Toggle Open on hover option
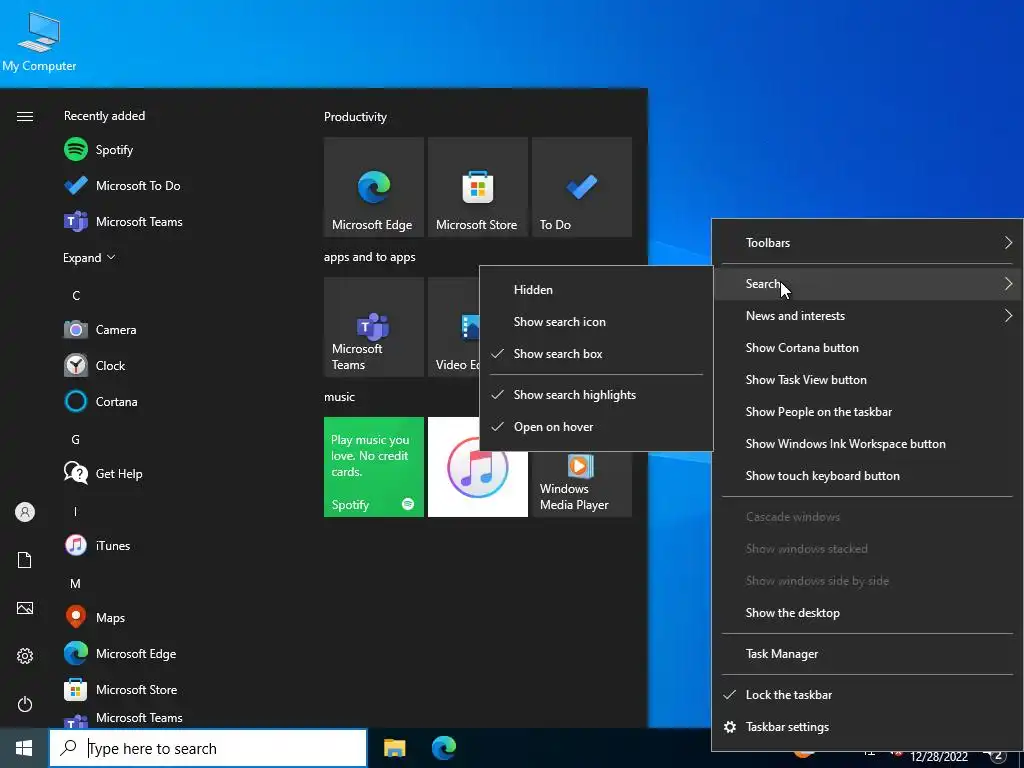The height and width of the screenshot is (768, 1024). pyautogui.click(x=596, y=426)
